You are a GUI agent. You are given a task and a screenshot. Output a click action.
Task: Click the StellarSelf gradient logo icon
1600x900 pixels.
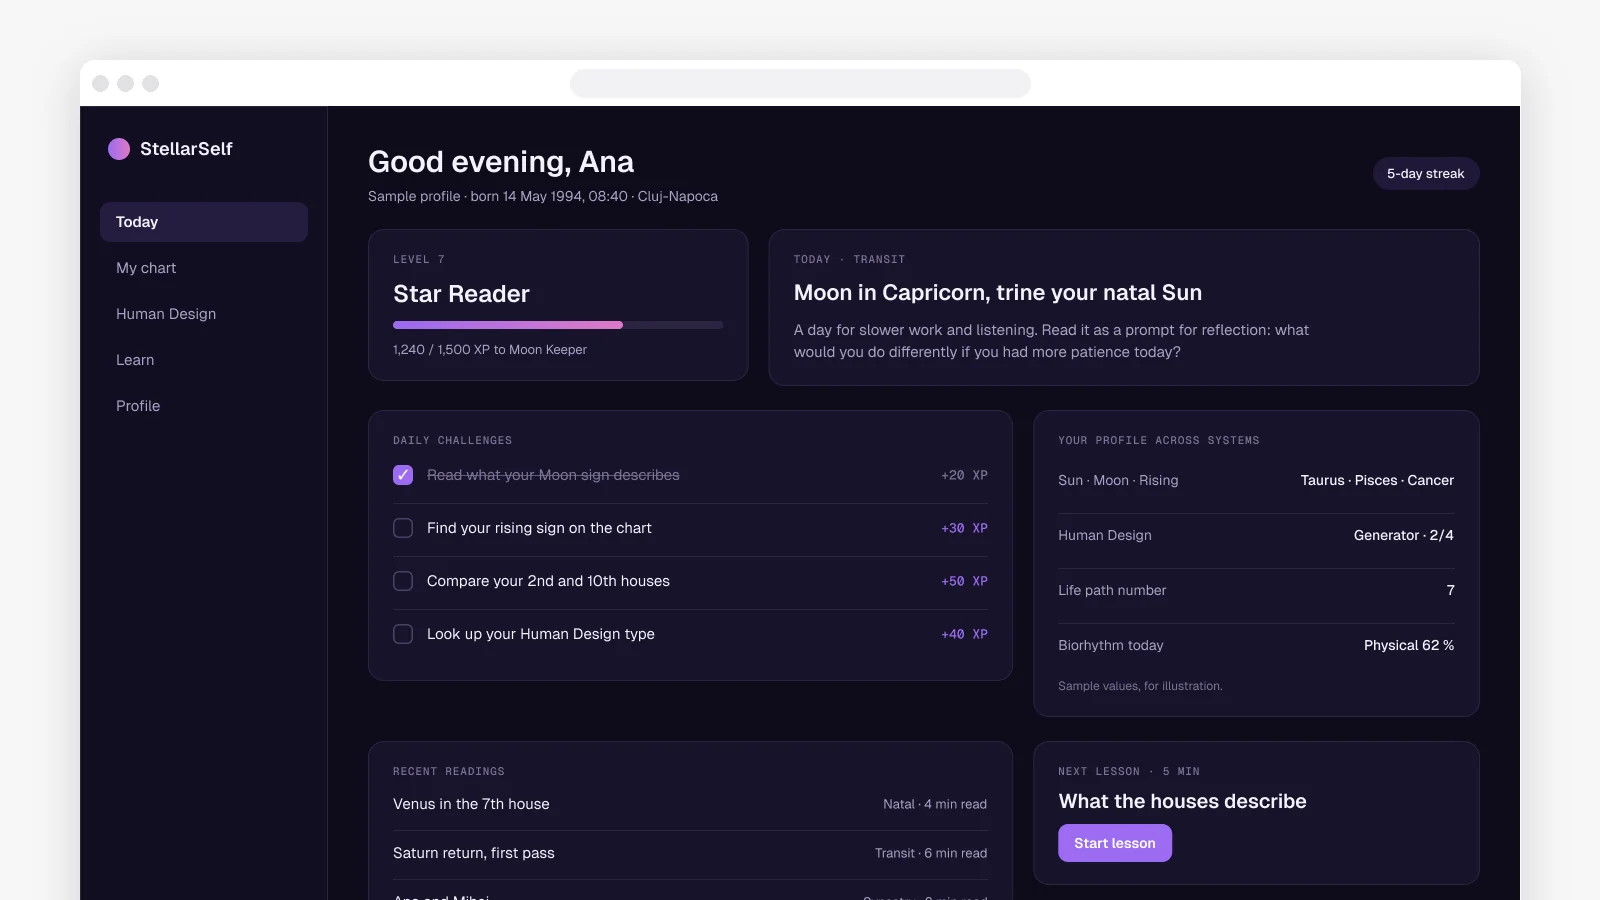point(119,149)
